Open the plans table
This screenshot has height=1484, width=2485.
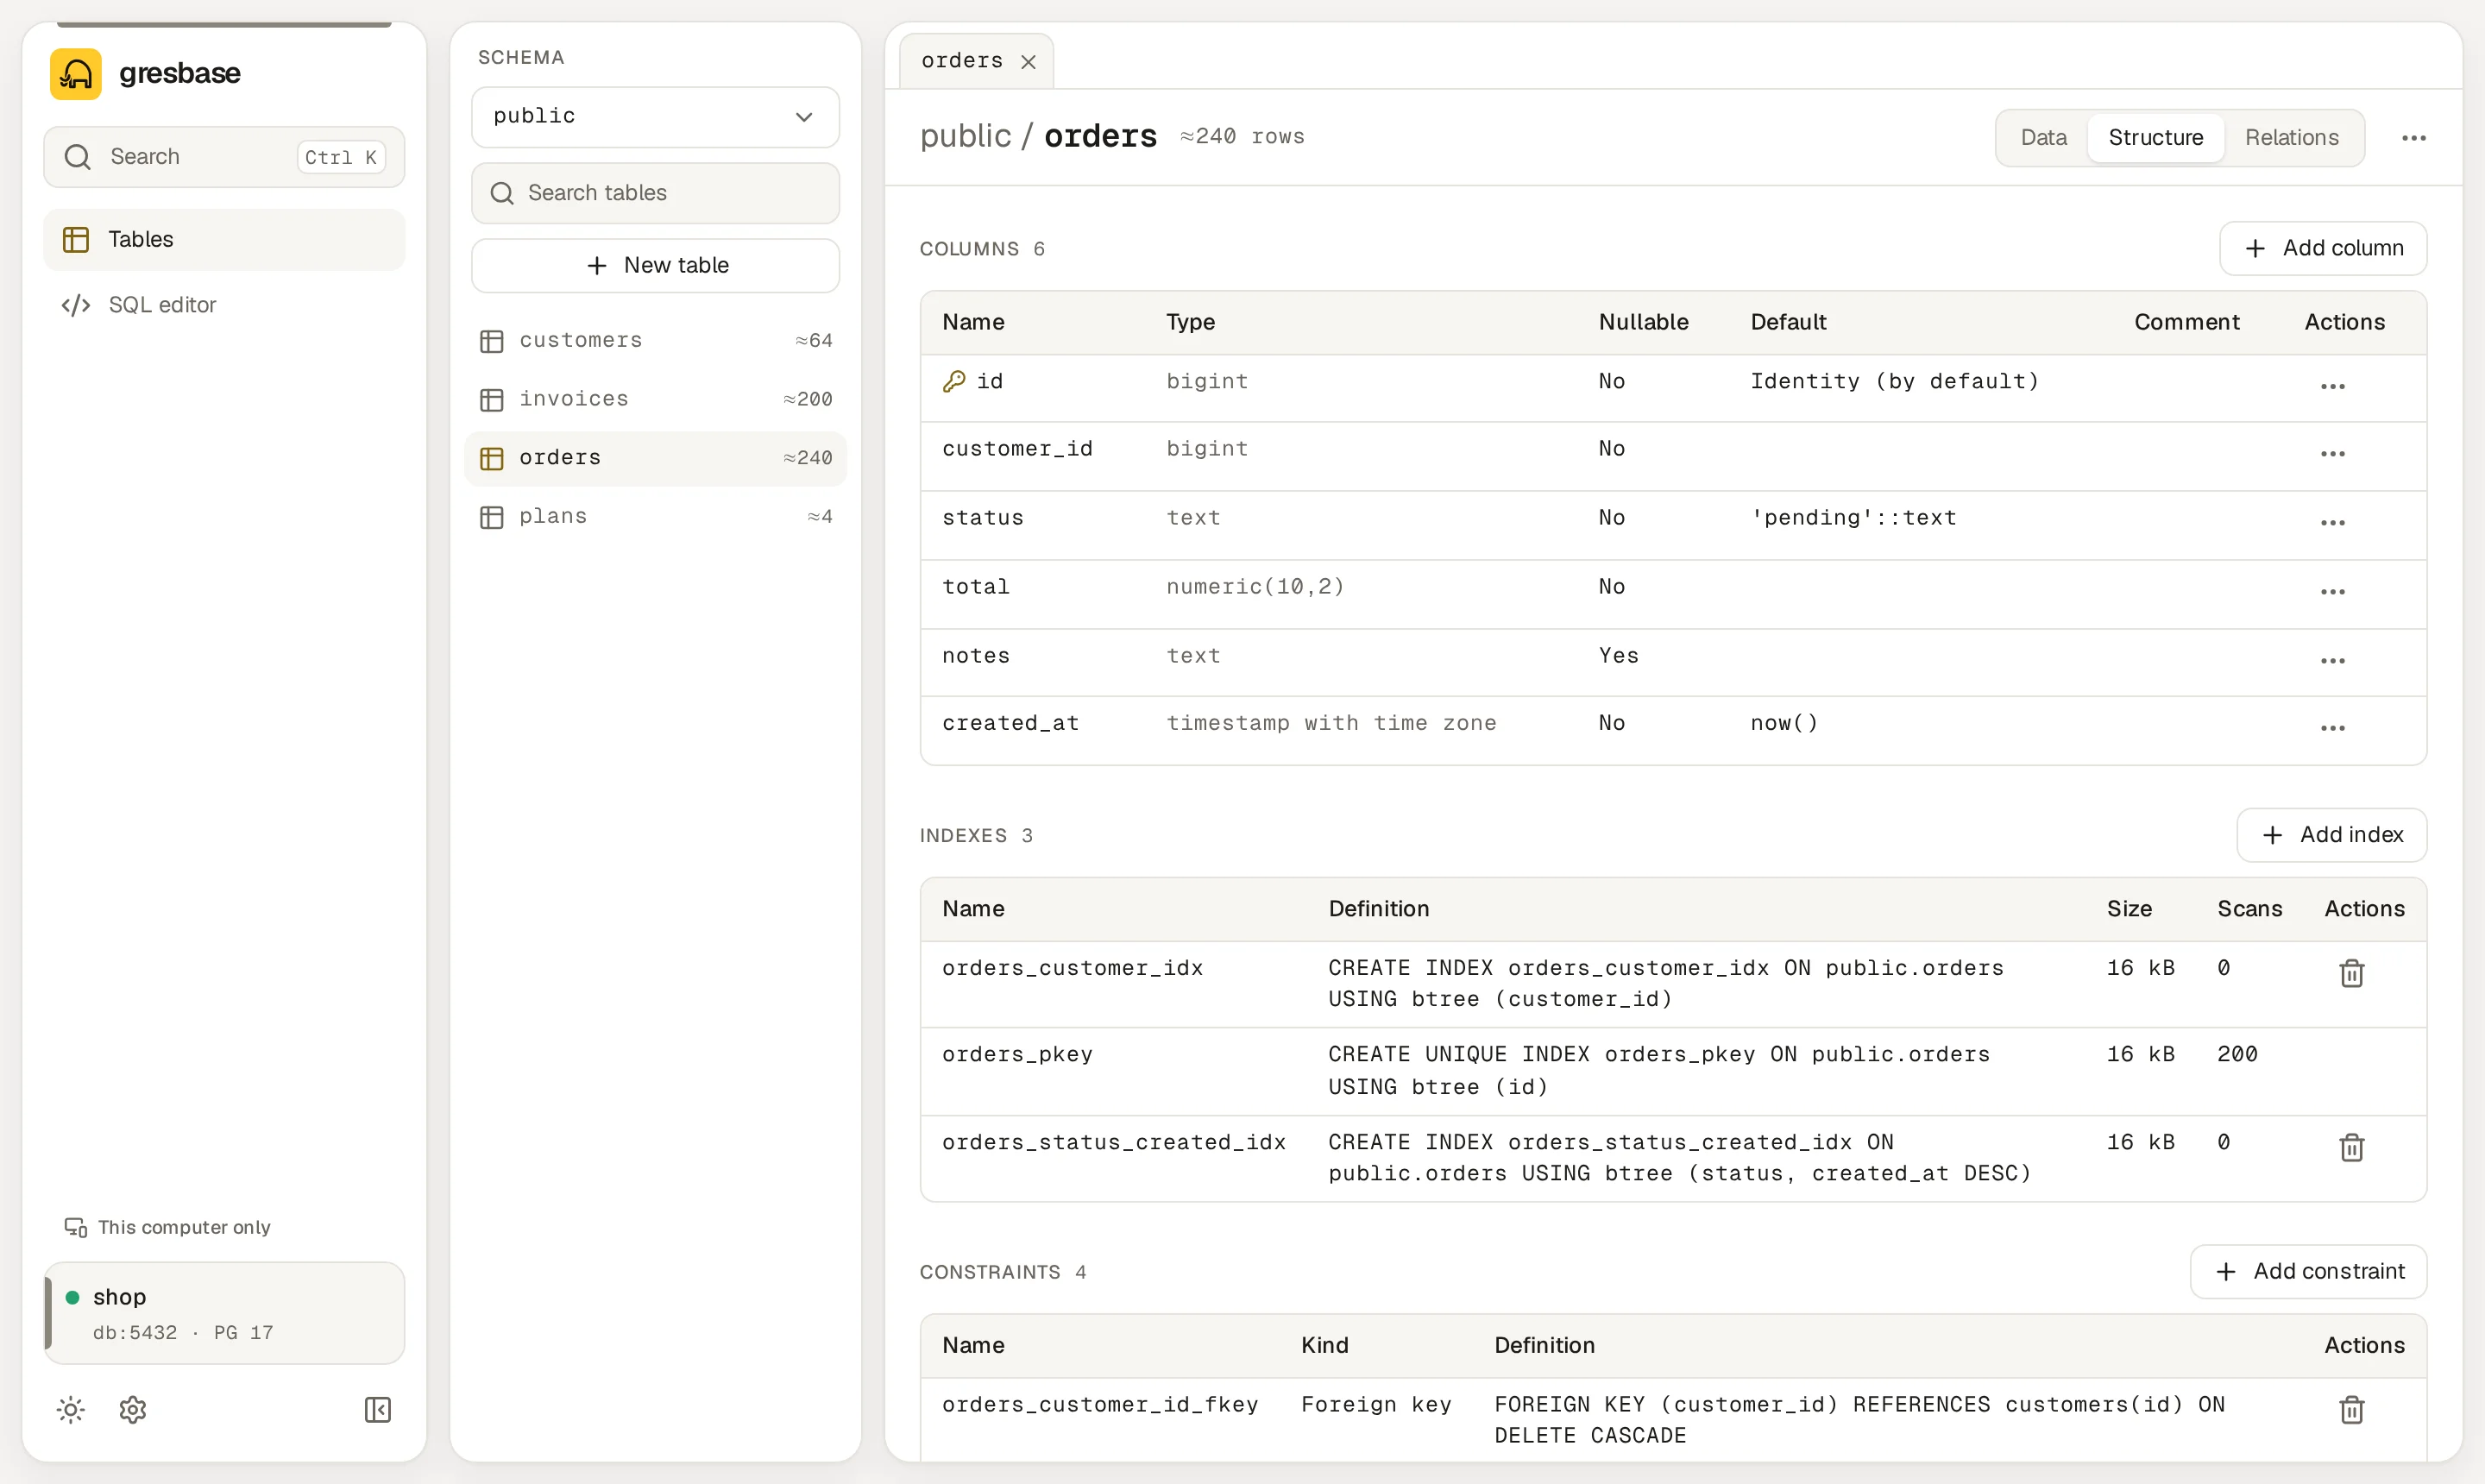click(655, 517)
